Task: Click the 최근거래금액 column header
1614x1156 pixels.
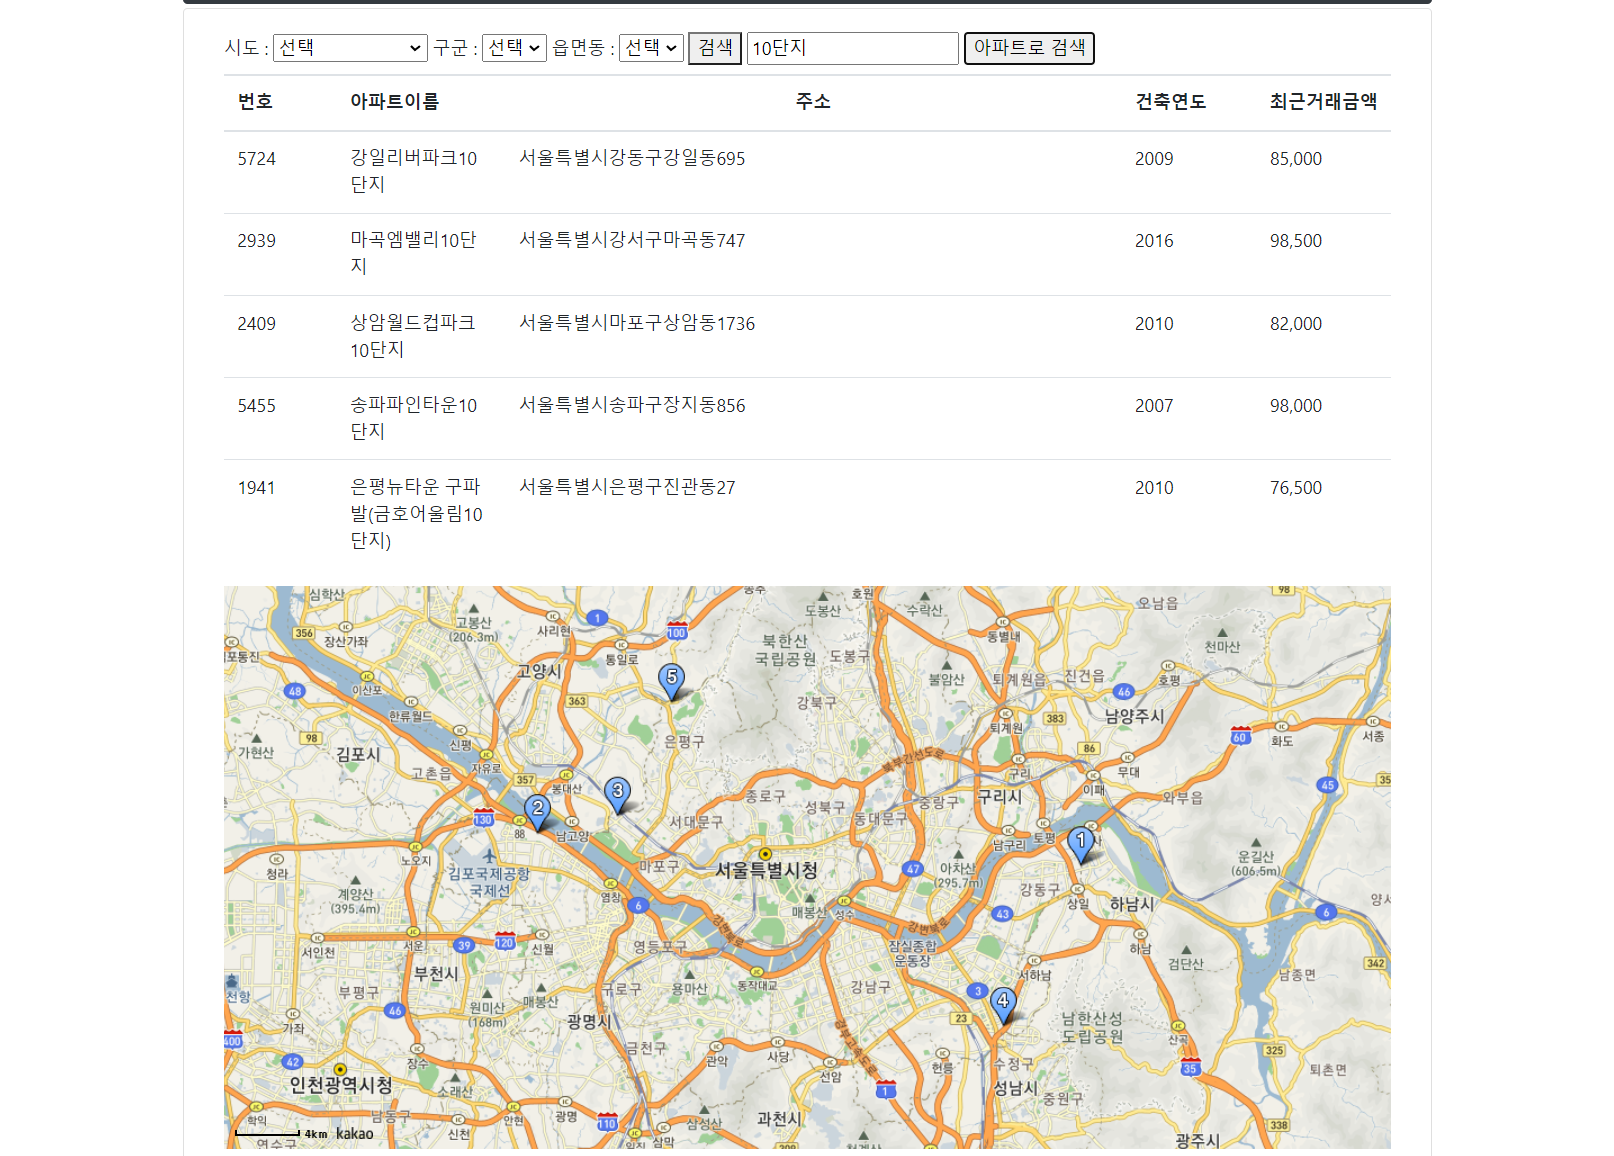Action: 1323,101
